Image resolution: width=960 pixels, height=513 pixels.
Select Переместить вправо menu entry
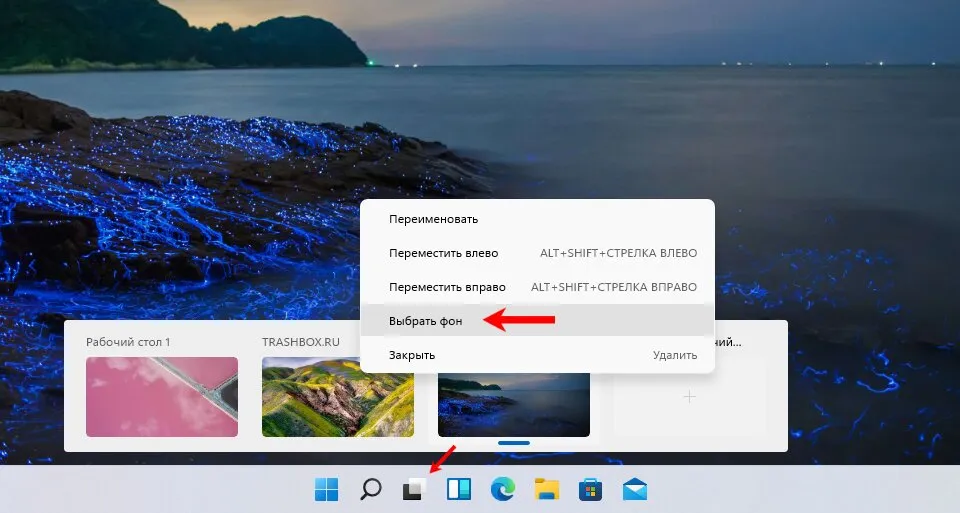537,287
